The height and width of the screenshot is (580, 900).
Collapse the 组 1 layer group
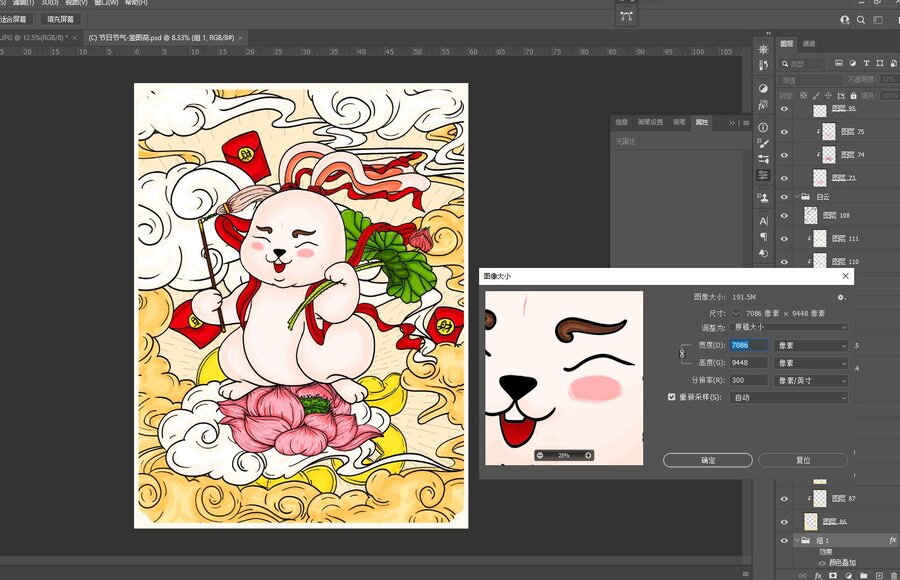pyautogui.click(x=797, y=540)
